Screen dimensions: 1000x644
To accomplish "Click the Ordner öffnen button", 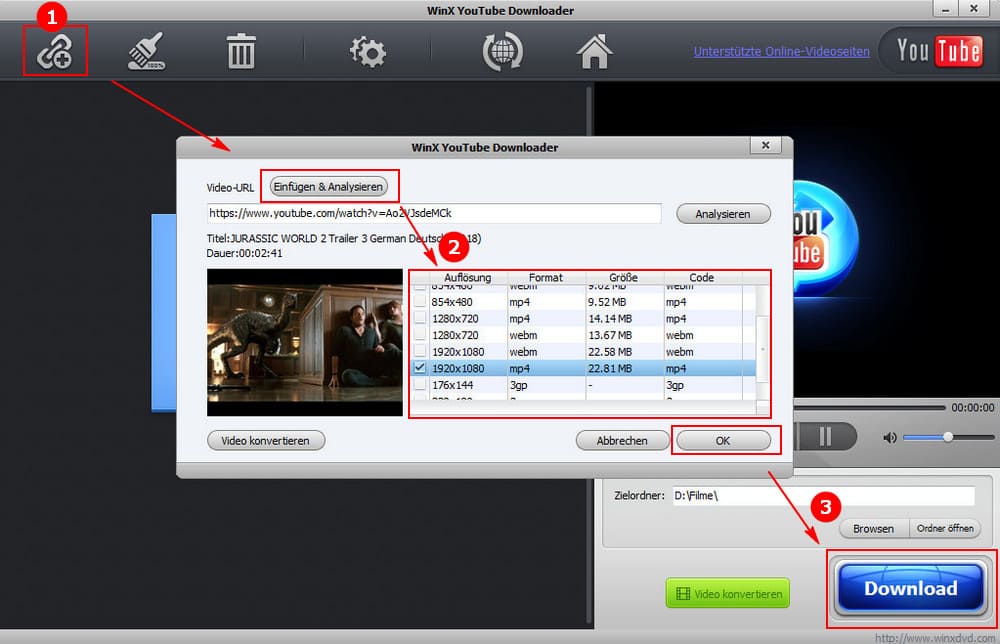I will coord(945,529).
